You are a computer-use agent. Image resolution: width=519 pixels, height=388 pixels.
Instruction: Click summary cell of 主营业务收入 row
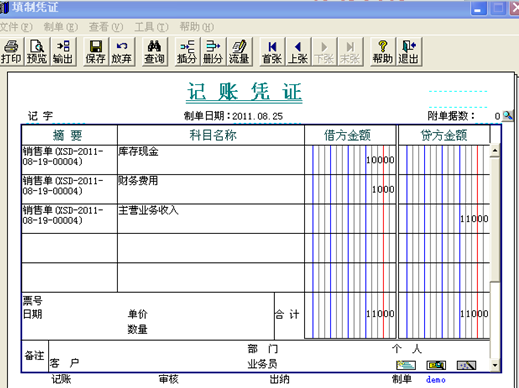69,218
